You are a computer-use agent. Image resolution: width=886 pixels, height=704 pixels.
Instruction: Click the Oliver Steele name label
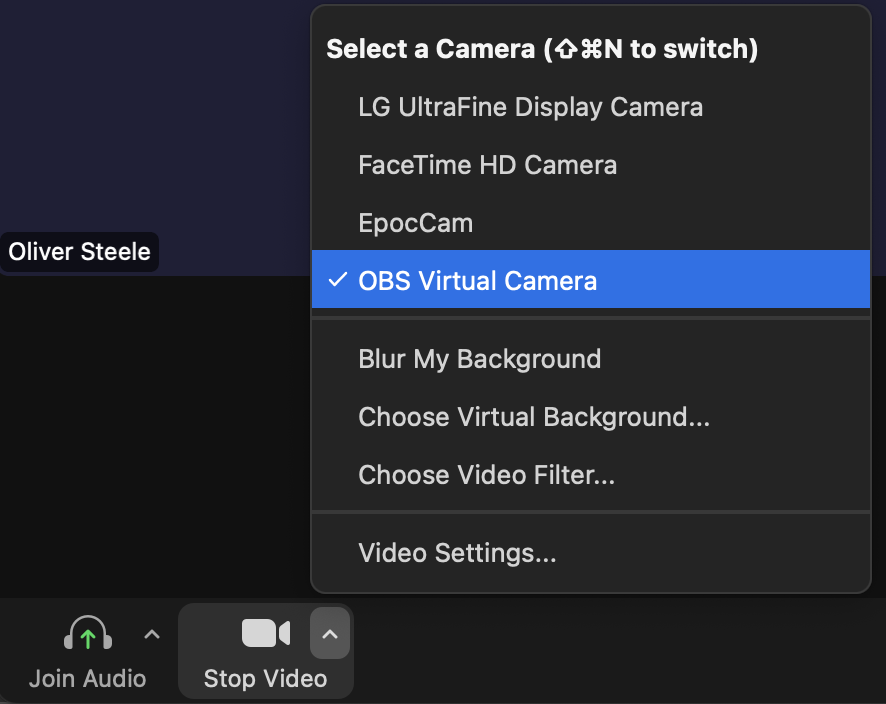coord(79,252)
